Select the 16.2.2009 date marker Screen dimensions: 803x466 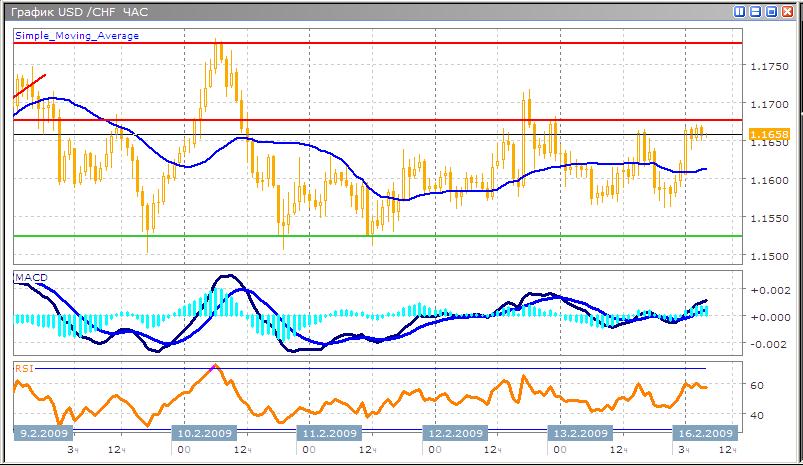[x=703, y=434]
